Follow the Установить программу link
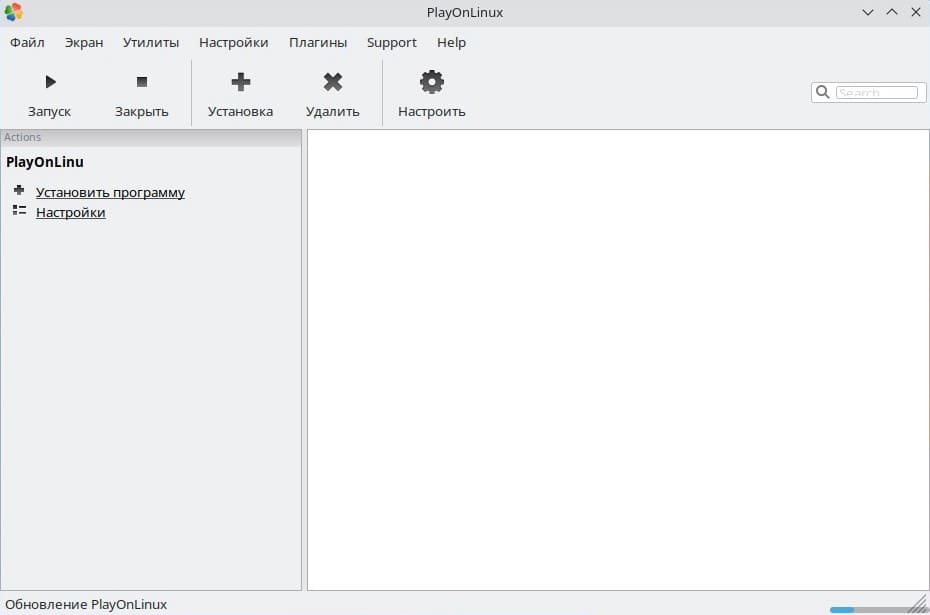Image resolution: width=930 pixels, height=615 pixels. coord(110,192)
